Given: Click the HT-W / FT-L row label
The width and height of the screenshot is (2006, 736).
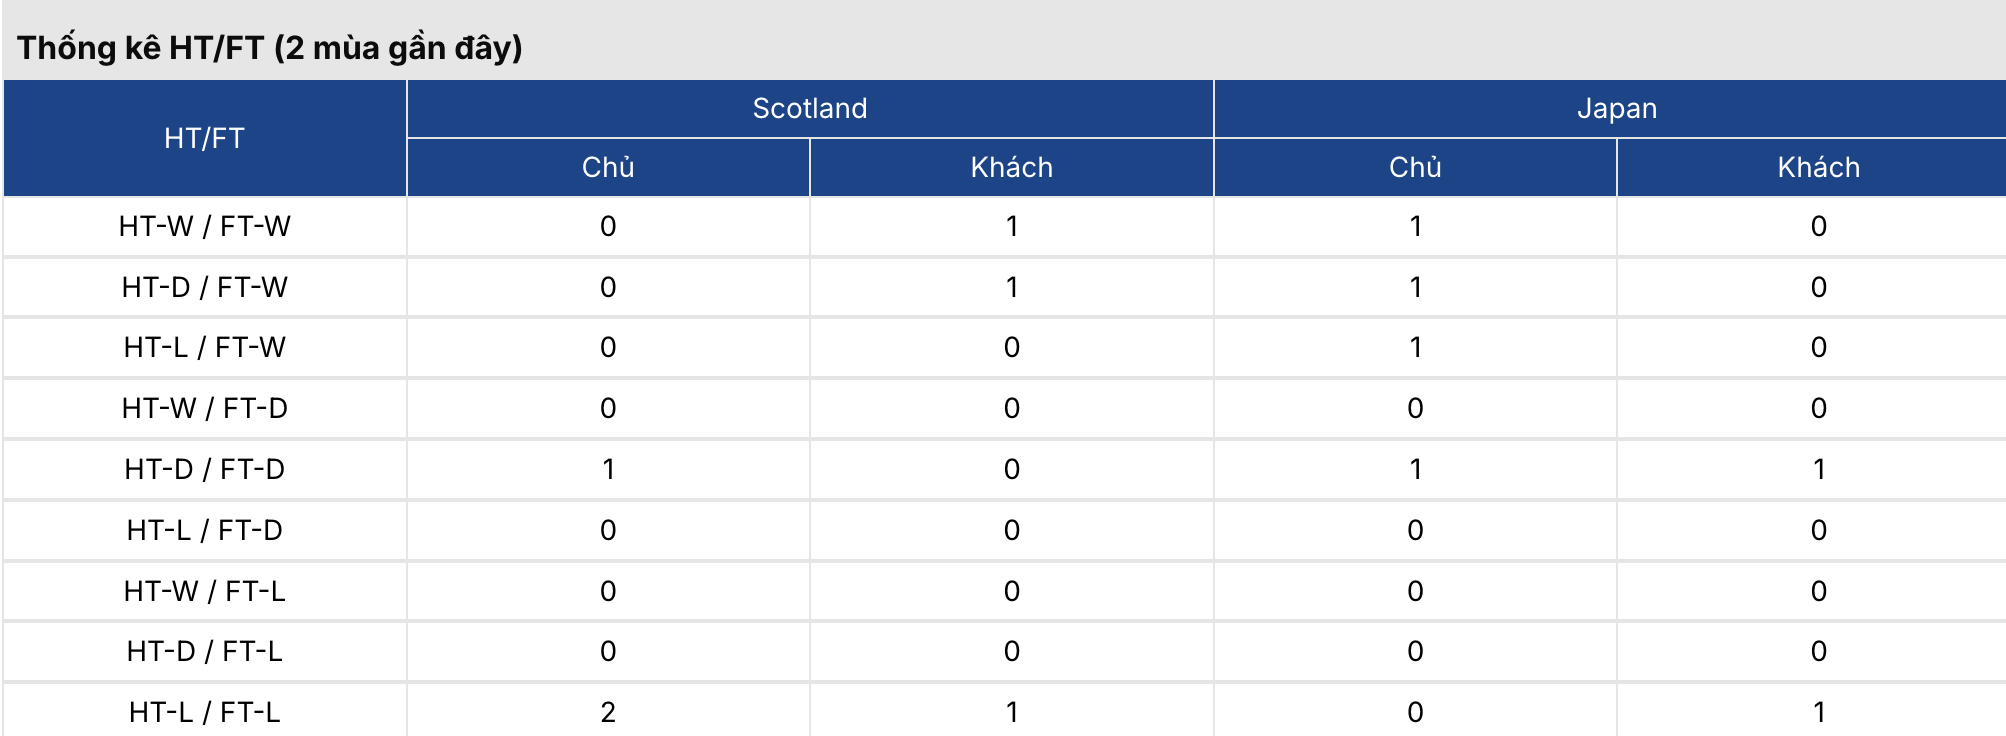Looking at the screenshot, I should coord(204,591).
